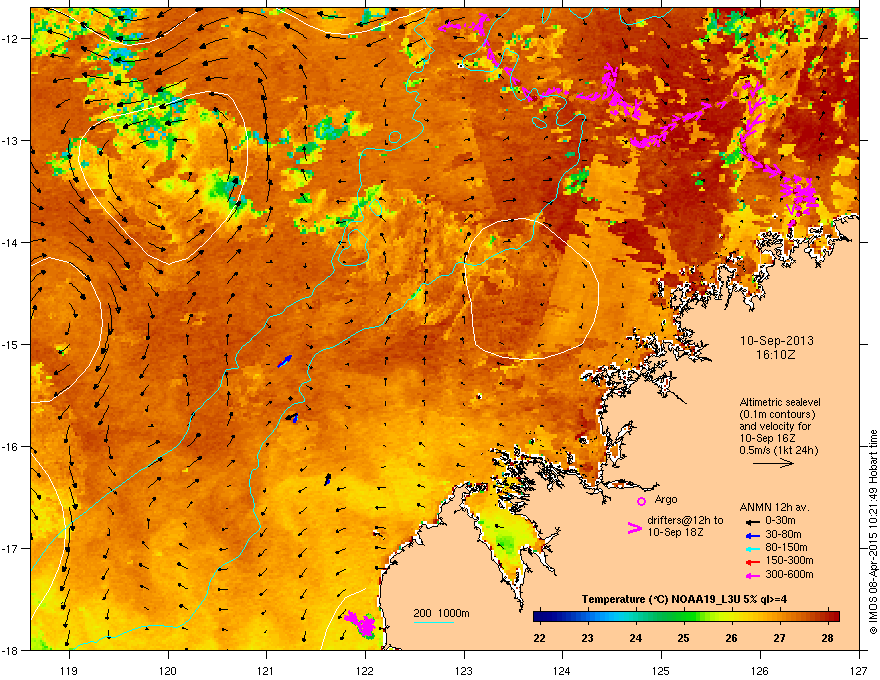Click the 'ANMN 12h av.' heading
The width and height of the screenshot is (880, 680).
click(x=774, y=507)
